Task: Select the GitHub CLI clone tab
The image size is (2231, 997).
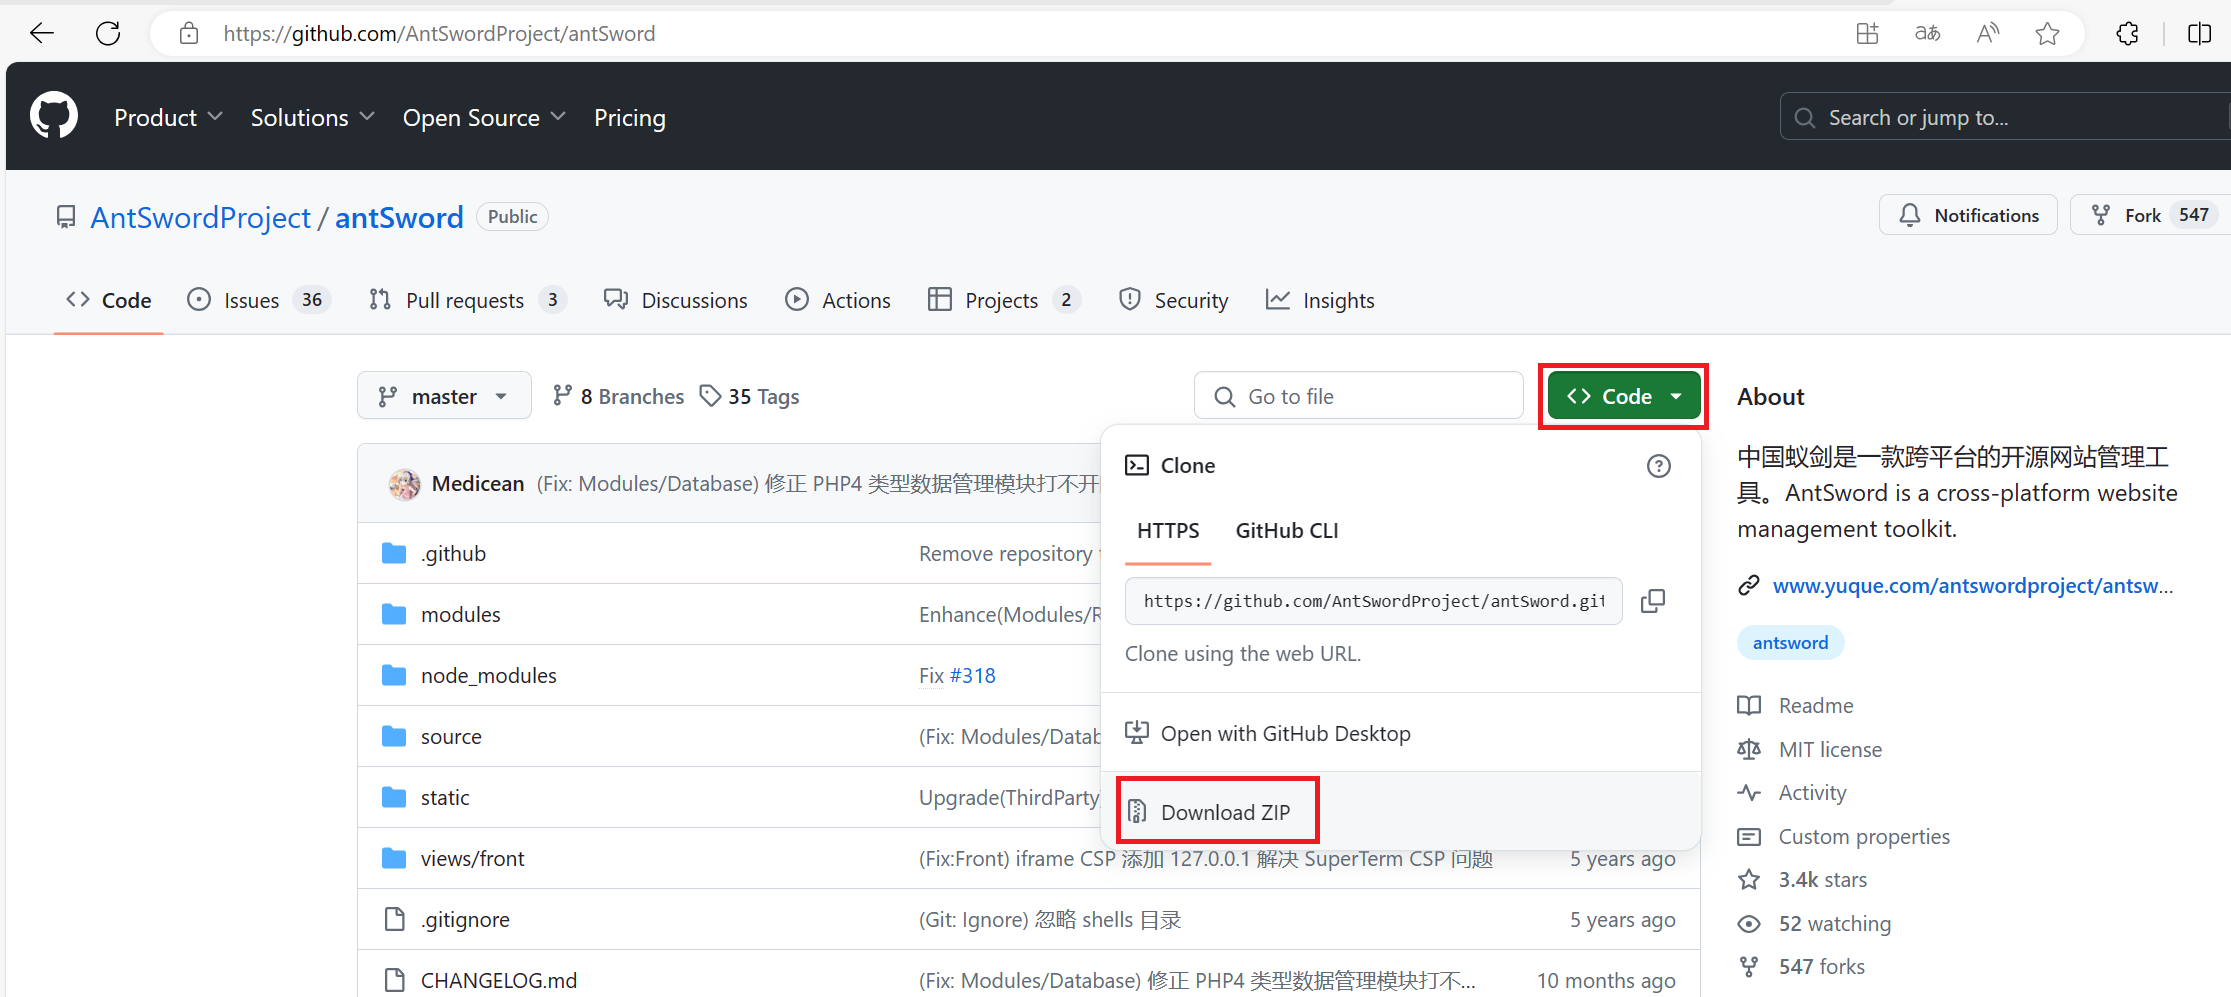Action: [1287, 531]
